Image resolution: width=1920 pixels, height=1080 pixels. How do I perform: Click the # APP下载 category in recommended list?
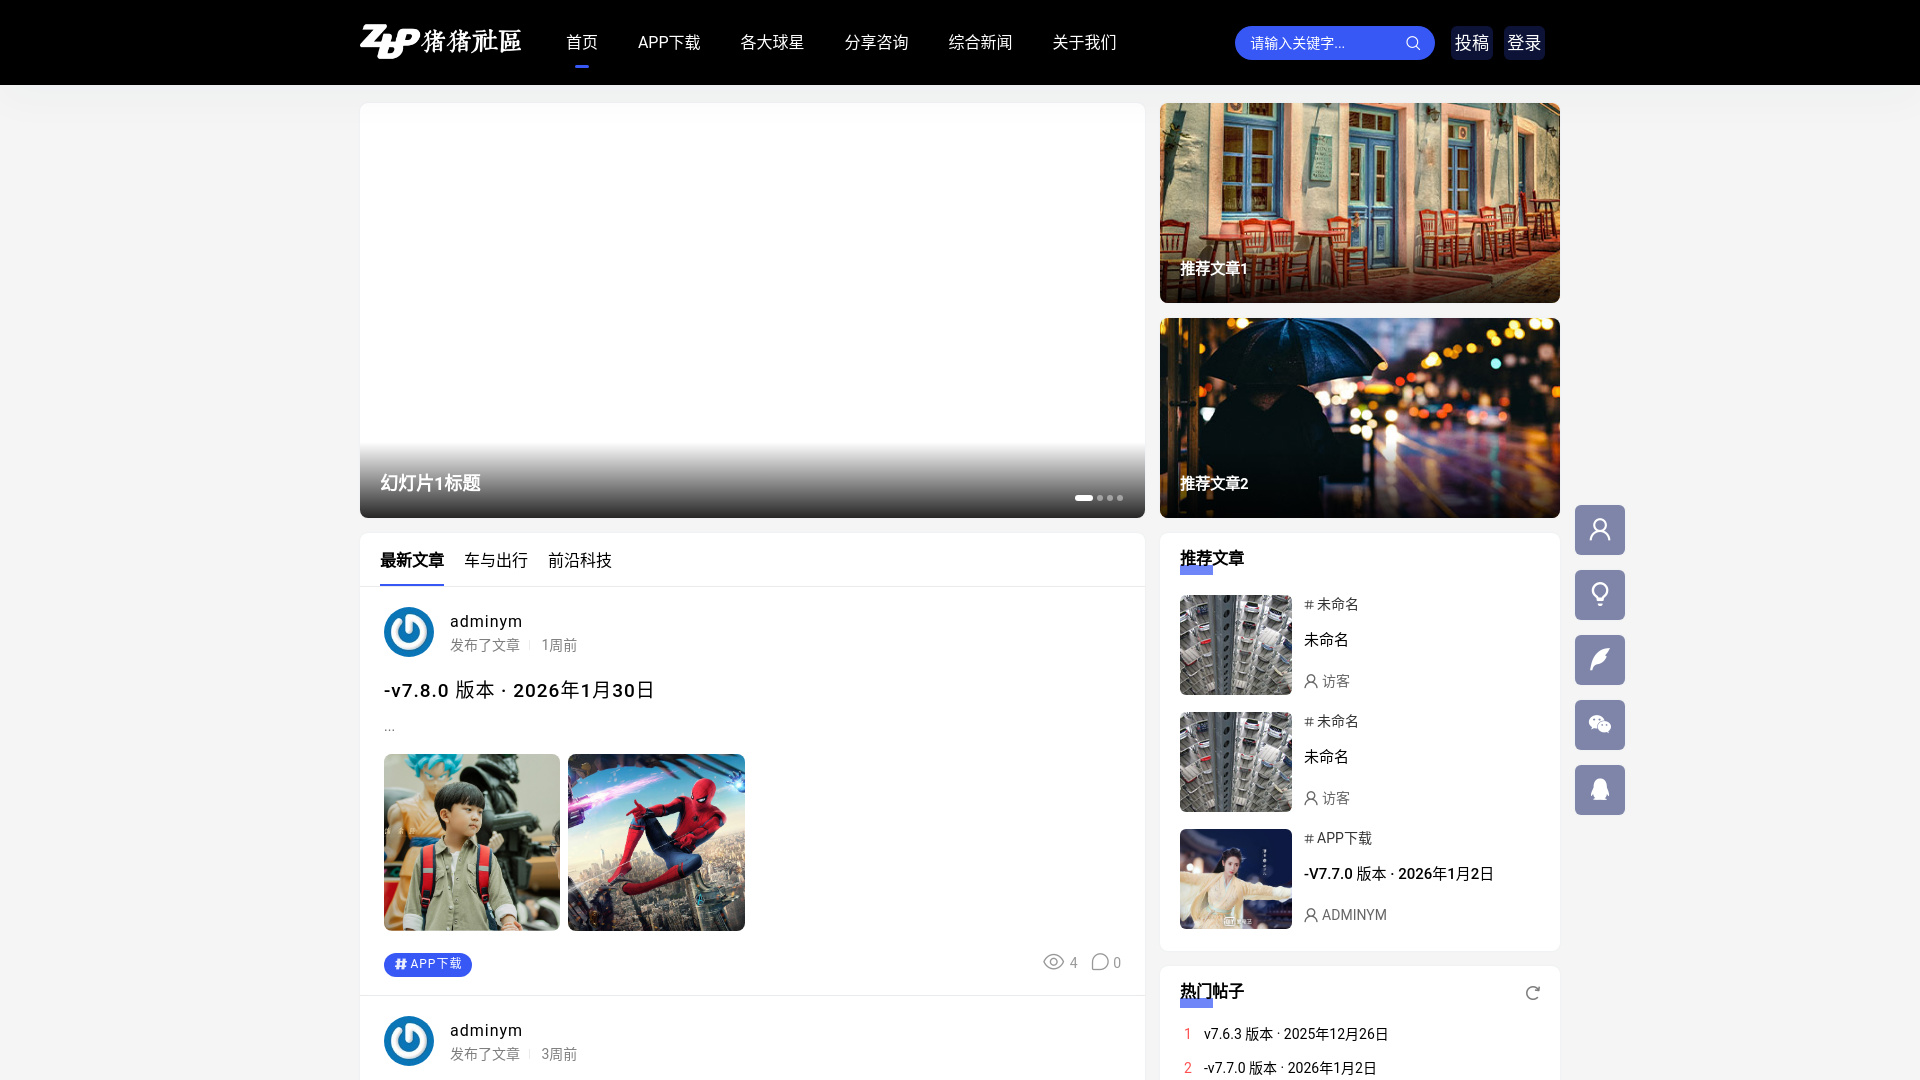click(1338, 838)
